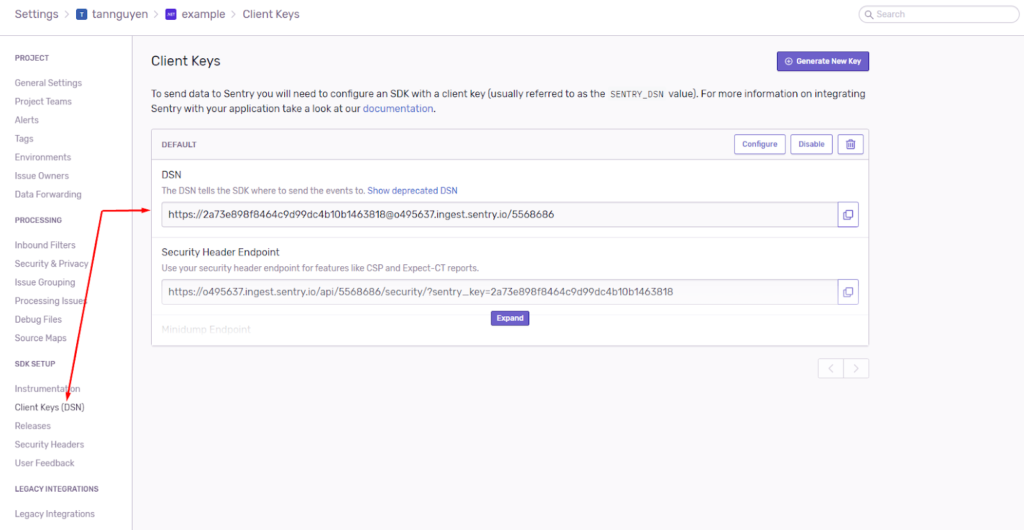Open General Settings in sidebar
1024x530 pixels.
[48, 83]
